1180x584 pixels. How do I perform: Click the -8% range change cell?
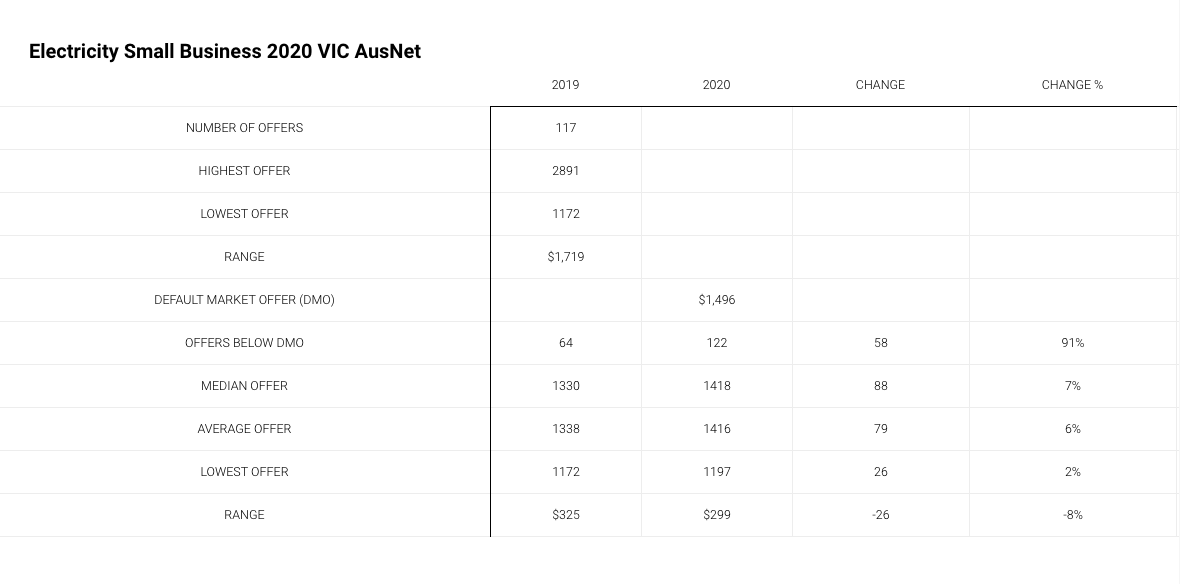[x=1072, y=514]
